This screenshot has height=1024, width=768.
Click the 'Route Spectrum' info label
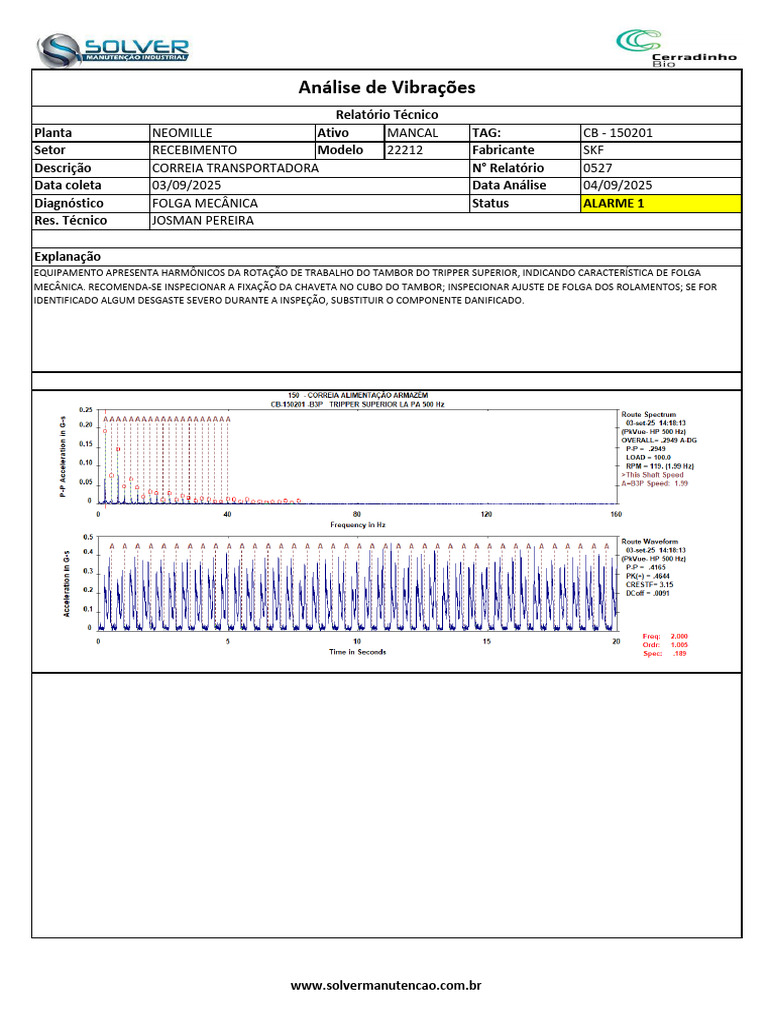click(x=648, y=415)
